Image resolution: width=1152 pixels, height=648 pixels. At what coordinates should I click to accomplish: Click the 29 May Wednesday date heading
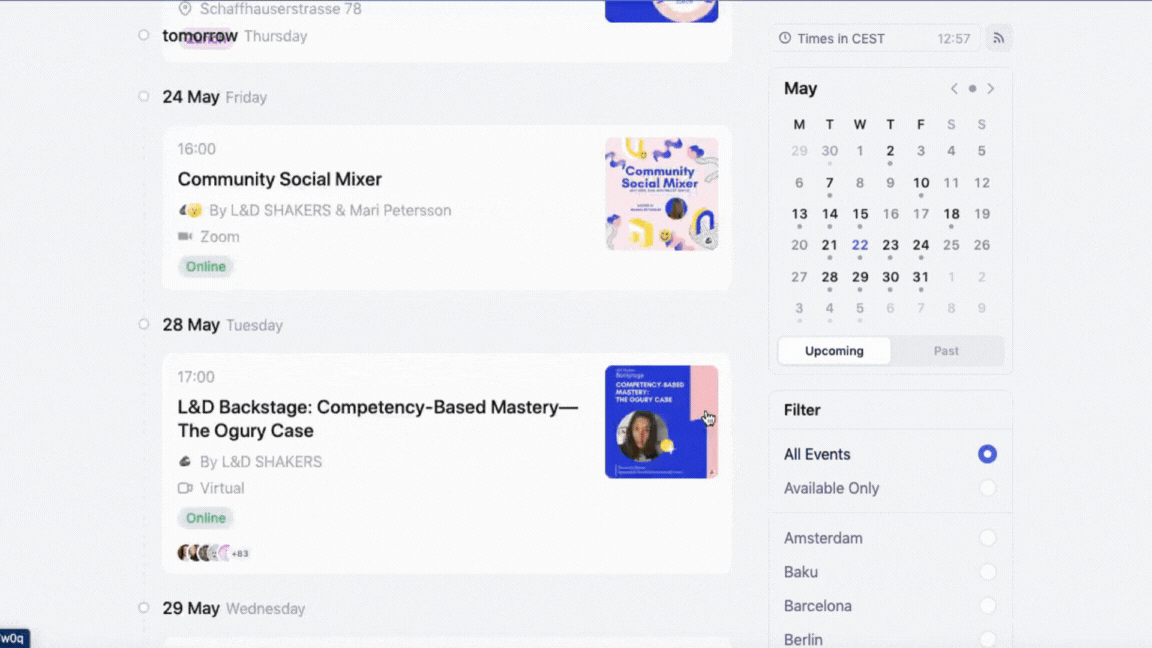[234, 608]
